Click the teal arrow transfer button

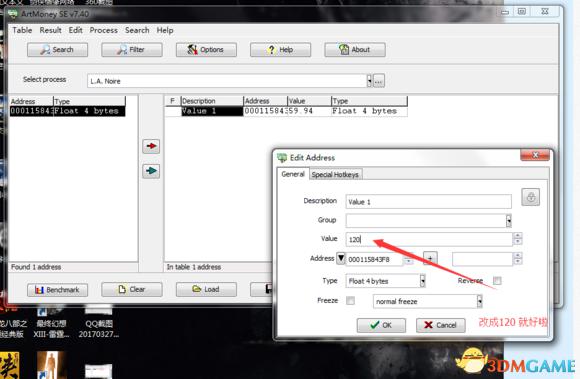point(151,171)
